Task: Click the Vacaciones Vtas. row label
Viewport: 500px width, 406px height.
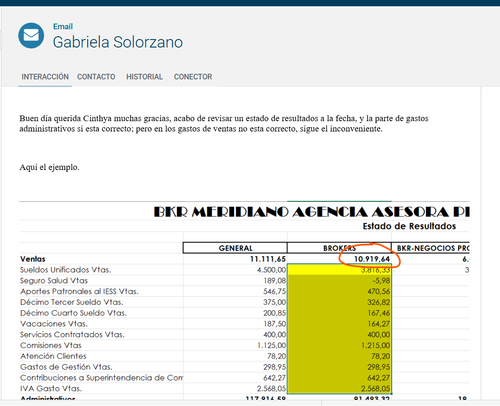Action: coord(54,324)
